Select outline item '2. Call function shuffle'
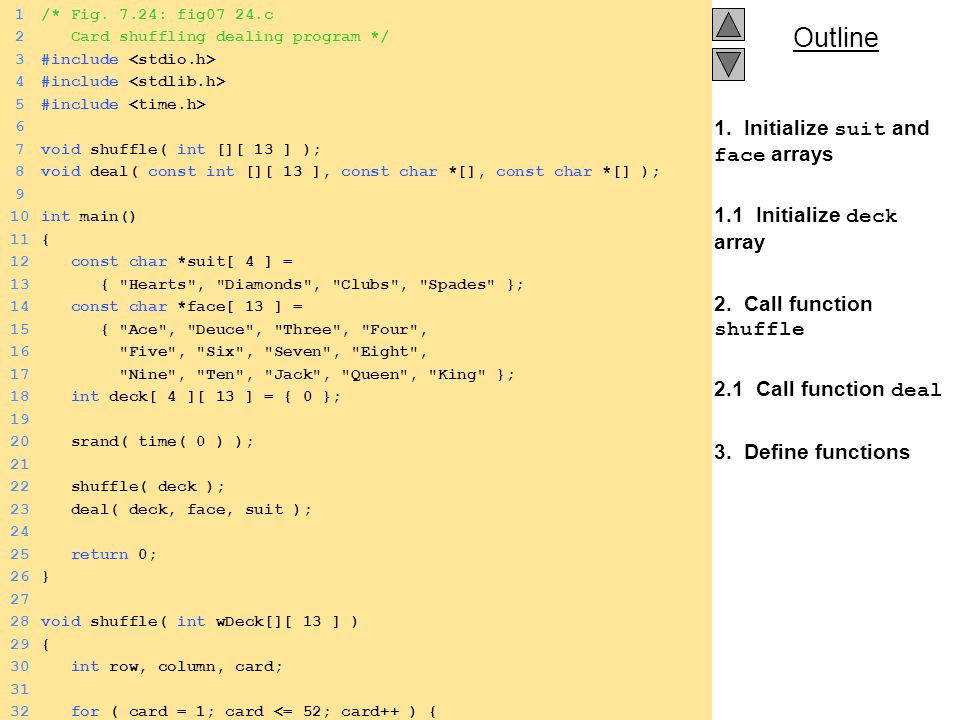Image resolution: width=960 pixels, height=720 pixels. pos(793,316)
